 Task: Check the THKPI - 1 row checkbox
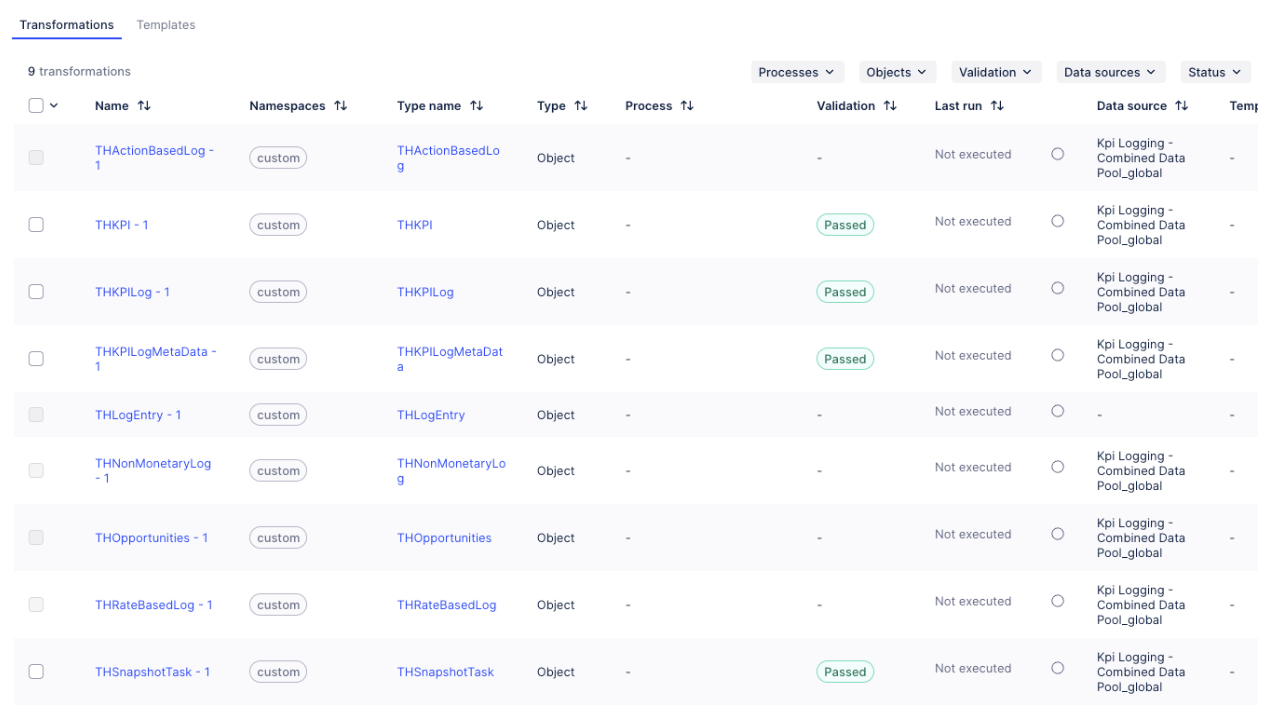tap(36, 225)
